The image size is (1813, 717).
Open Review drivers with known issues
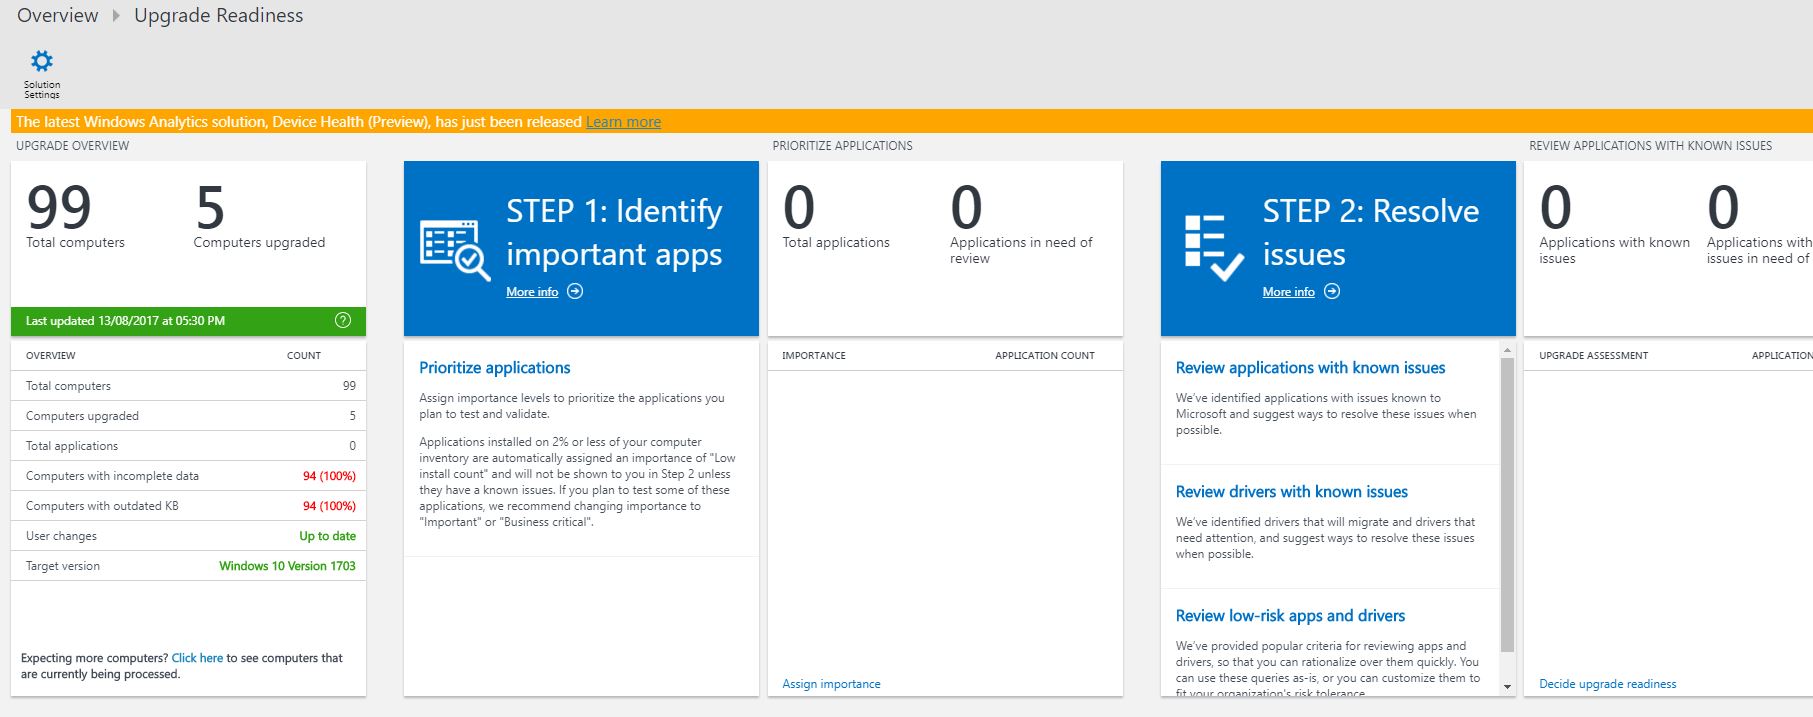tap(1292, 492)
